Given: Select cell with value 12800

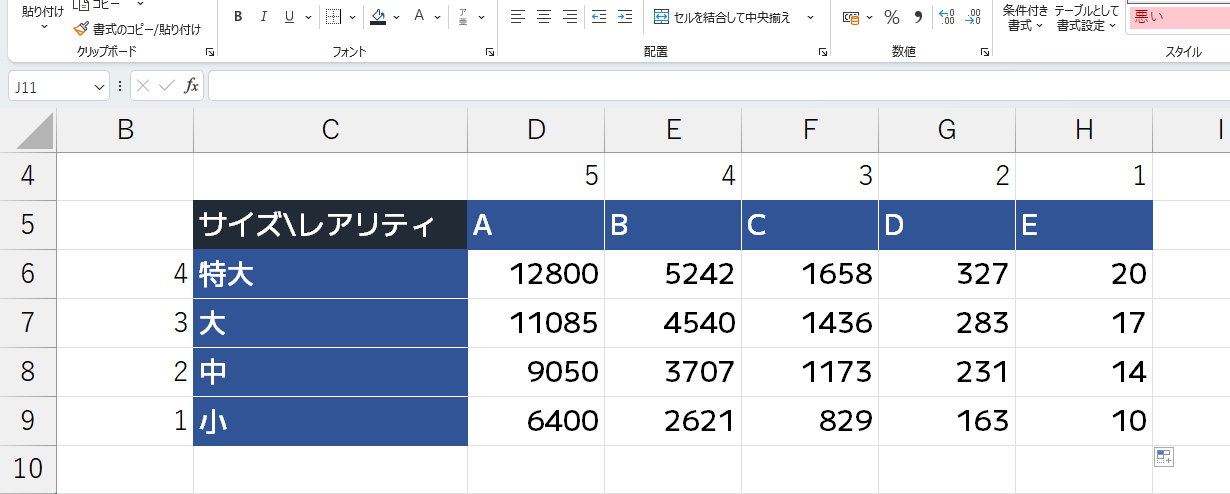Looking at the screenshot, I should (536, 274).
